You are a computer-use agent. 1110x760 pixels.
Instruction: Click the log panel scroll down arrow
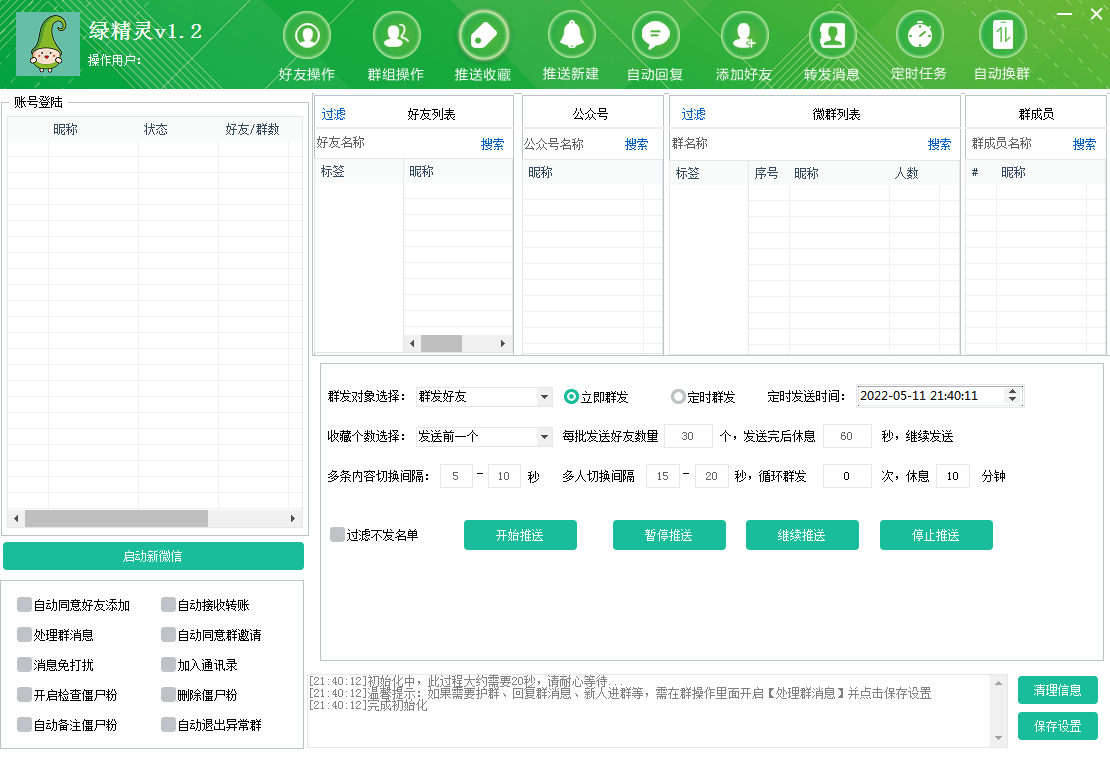[998, 738]
